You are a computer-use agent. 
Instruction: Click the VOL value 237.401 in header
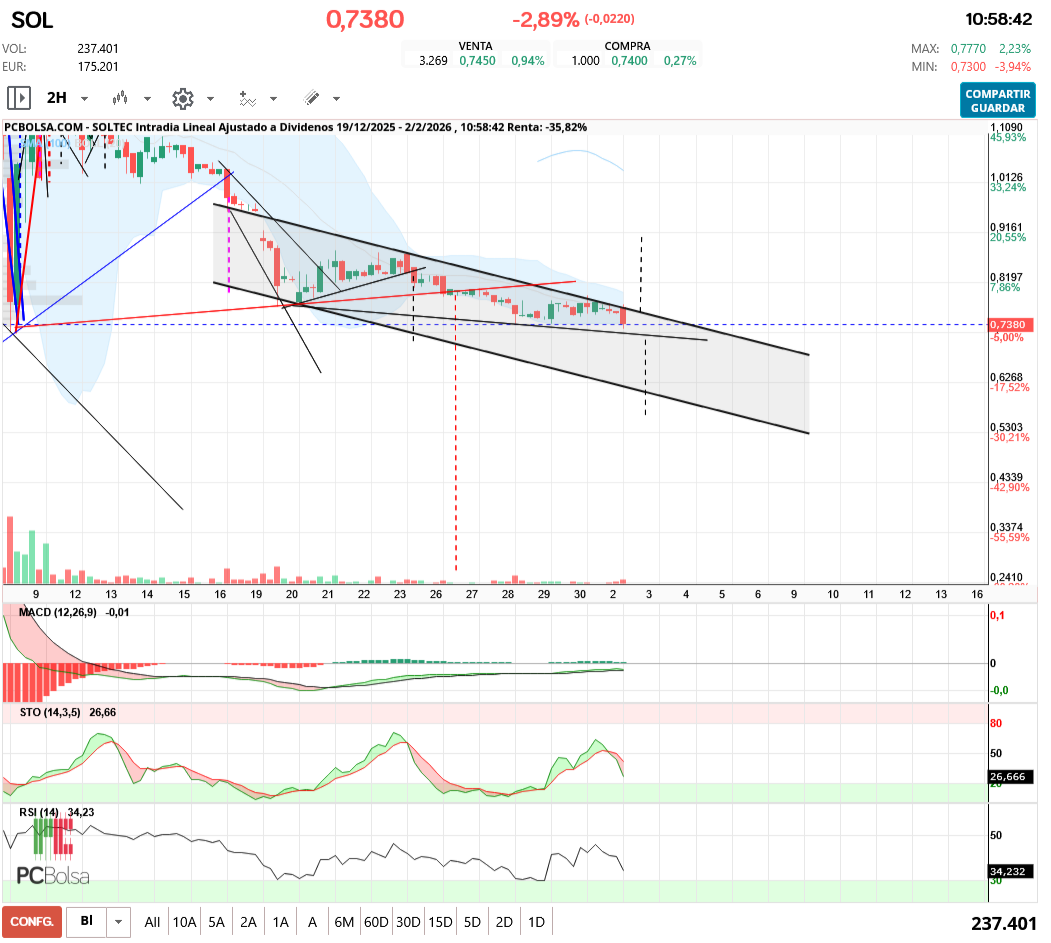98,49
